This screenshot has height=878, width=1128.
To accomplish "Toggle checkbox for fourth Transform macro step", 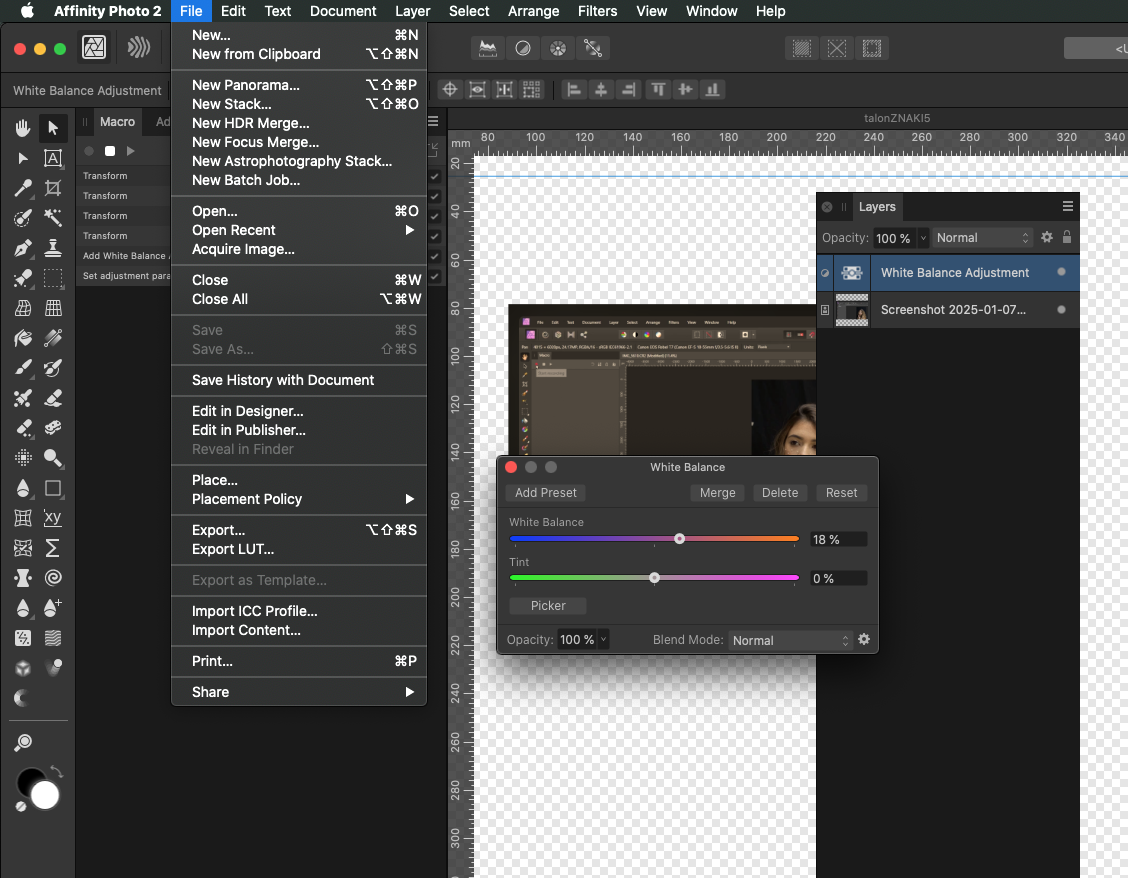I will (435, 236).
